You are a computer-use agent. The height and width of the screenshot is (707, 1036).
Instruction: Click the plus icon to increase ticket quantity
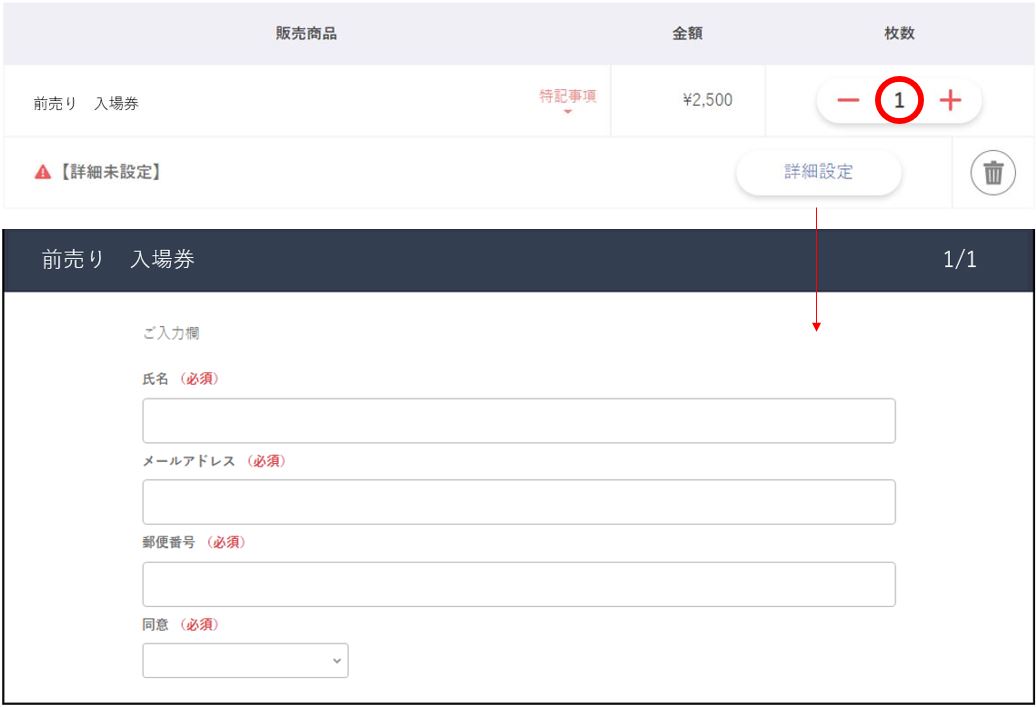949,101
